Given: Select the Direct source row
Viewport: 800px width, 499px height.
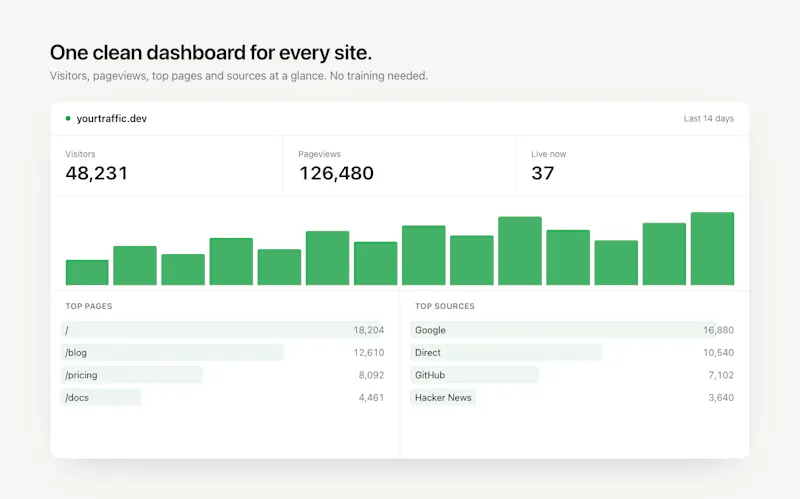Looking at the screenshot, I should tap(572, 353).
